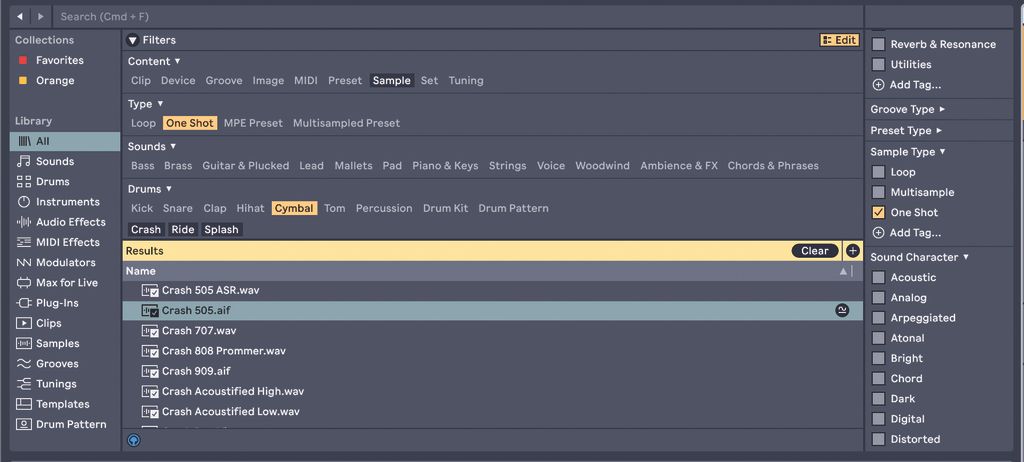Select the Snare drums filter
1024x462 pixels.
coord(178,209)
